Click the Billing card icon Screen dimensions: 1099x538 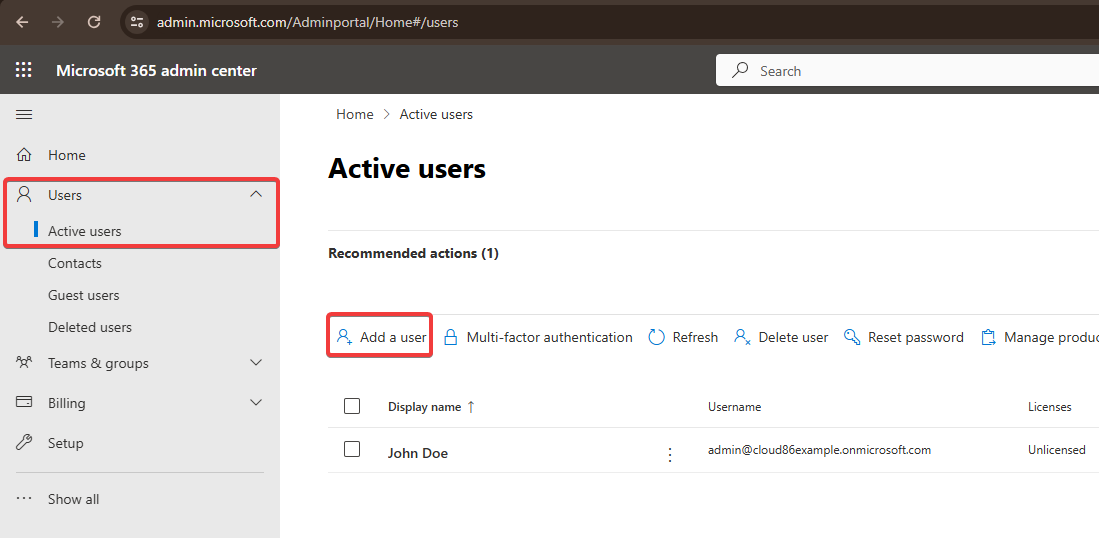pos(24,403)
